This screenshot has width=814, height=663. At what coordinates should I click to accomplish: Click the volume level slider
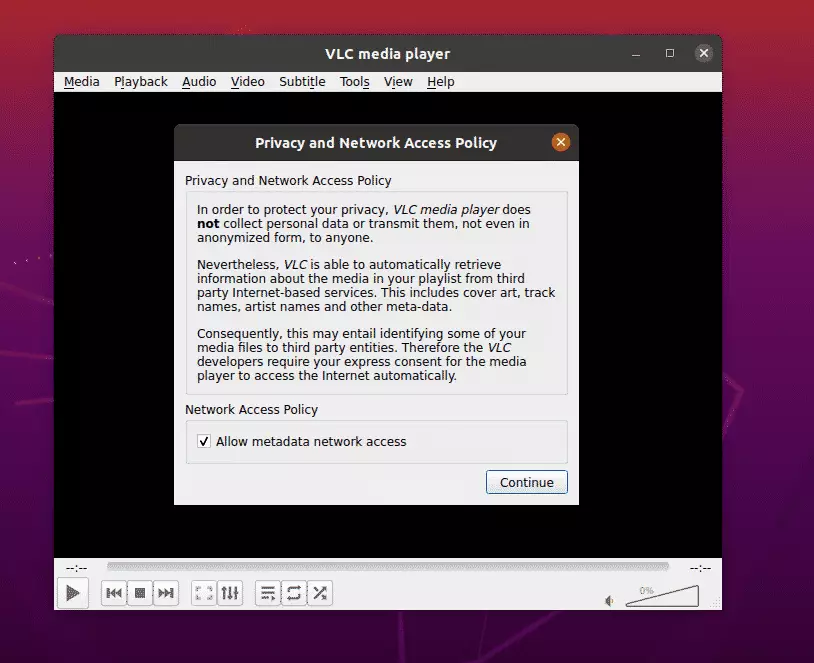point(662,596)
